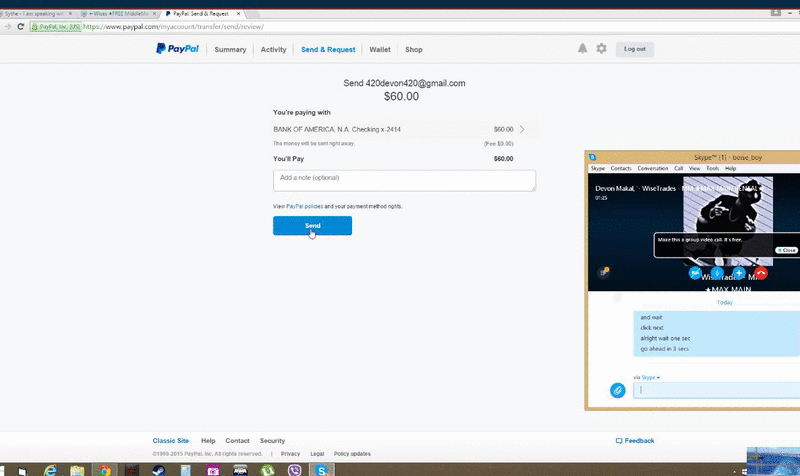Click the PayPal logo
The width and height of the screenshot is (800, 476).
(177, 48)
